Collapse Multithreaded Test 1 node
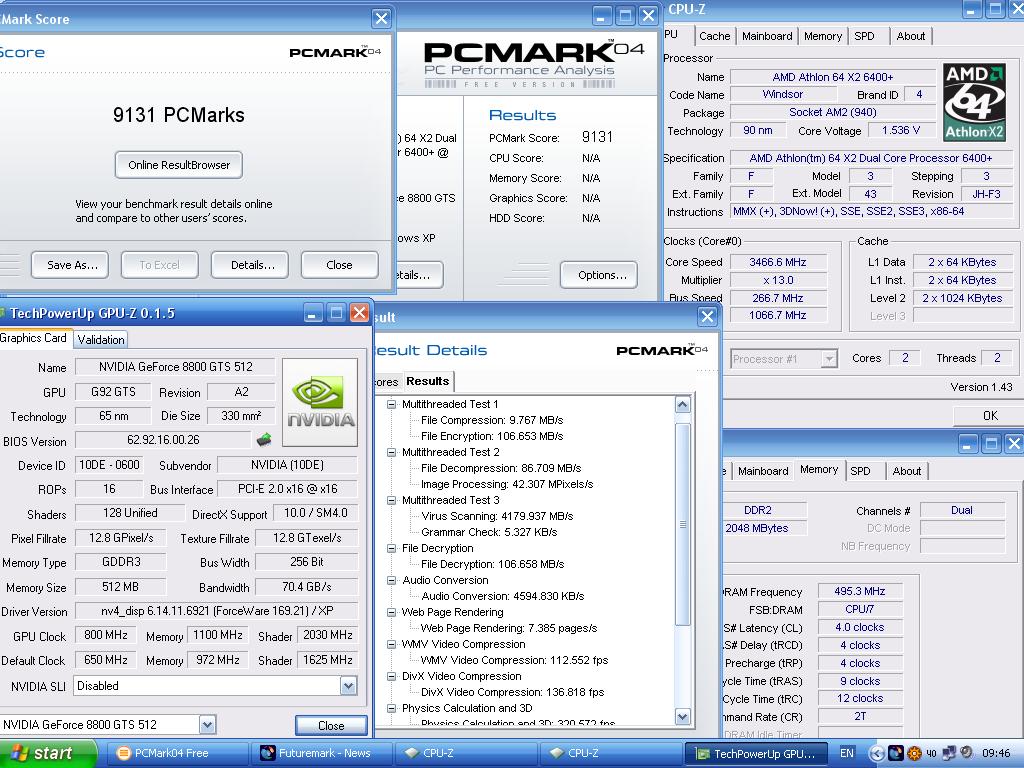1024x768 pixels. [x=391, y=404]
